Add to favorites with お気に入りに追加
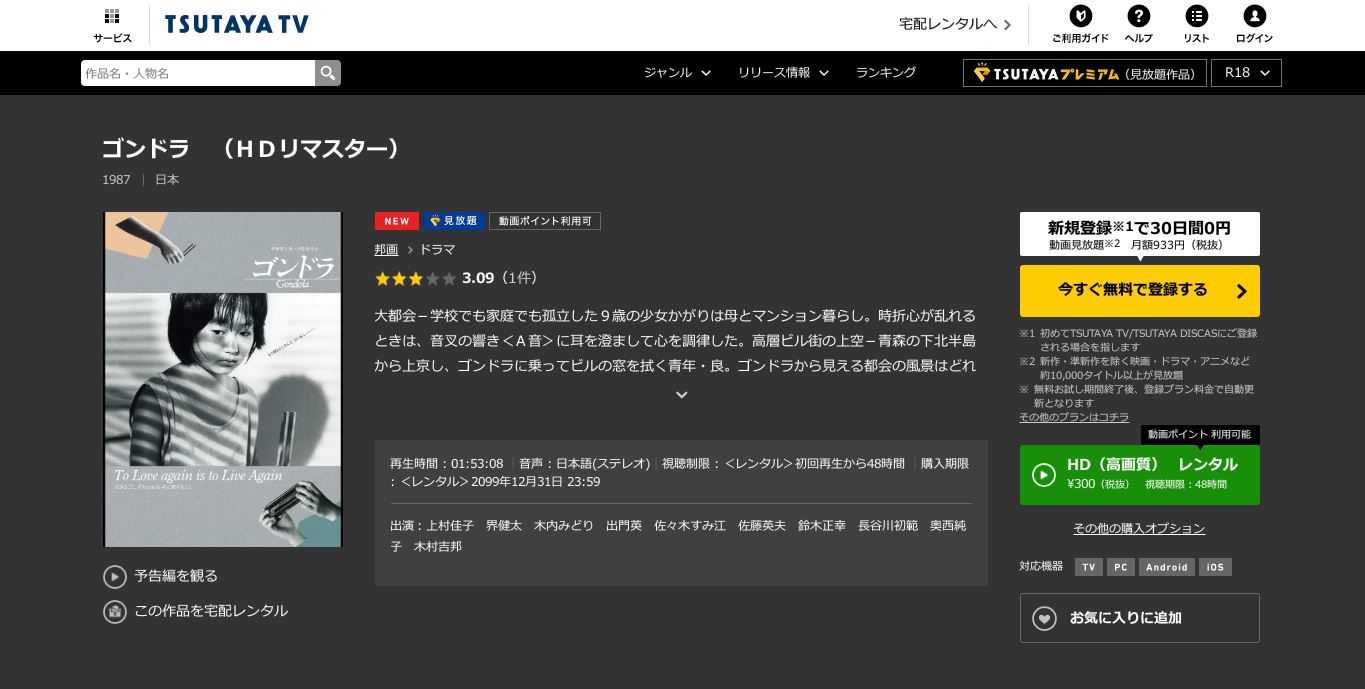 (1139, 618)
